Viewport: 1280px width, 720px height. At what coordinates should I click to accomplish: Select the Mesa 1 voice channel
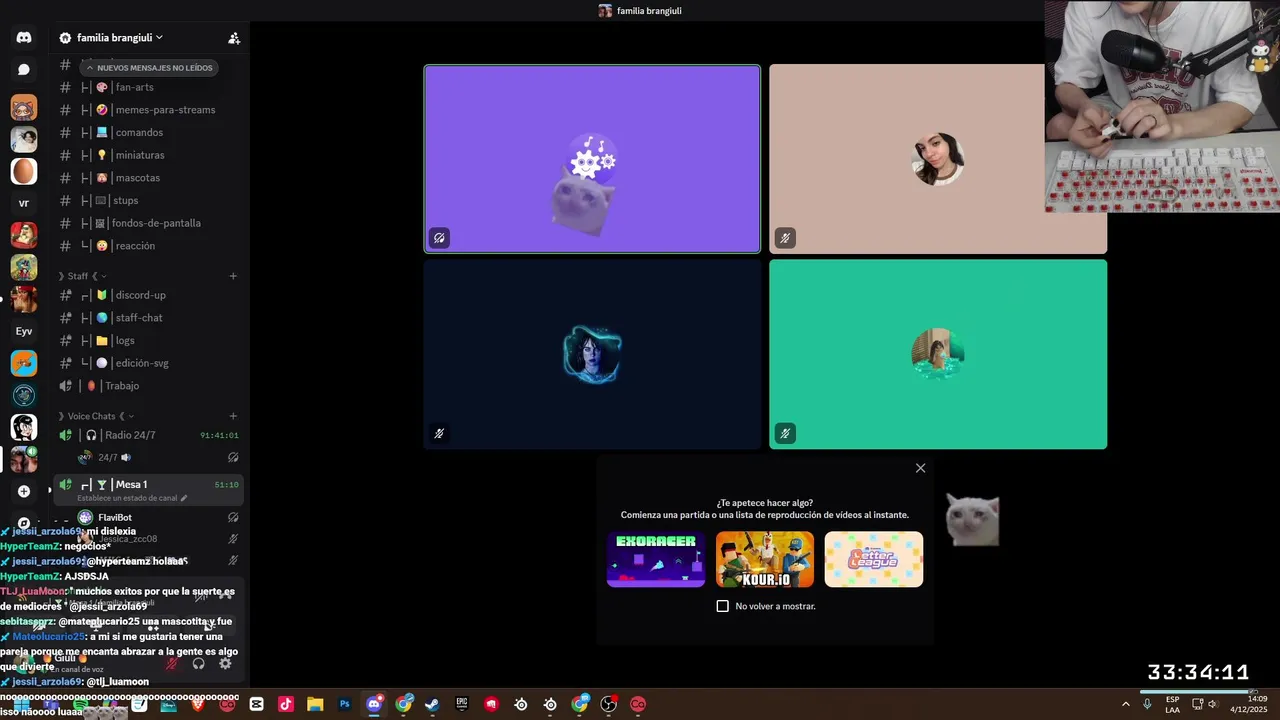[x=148, y=488]
